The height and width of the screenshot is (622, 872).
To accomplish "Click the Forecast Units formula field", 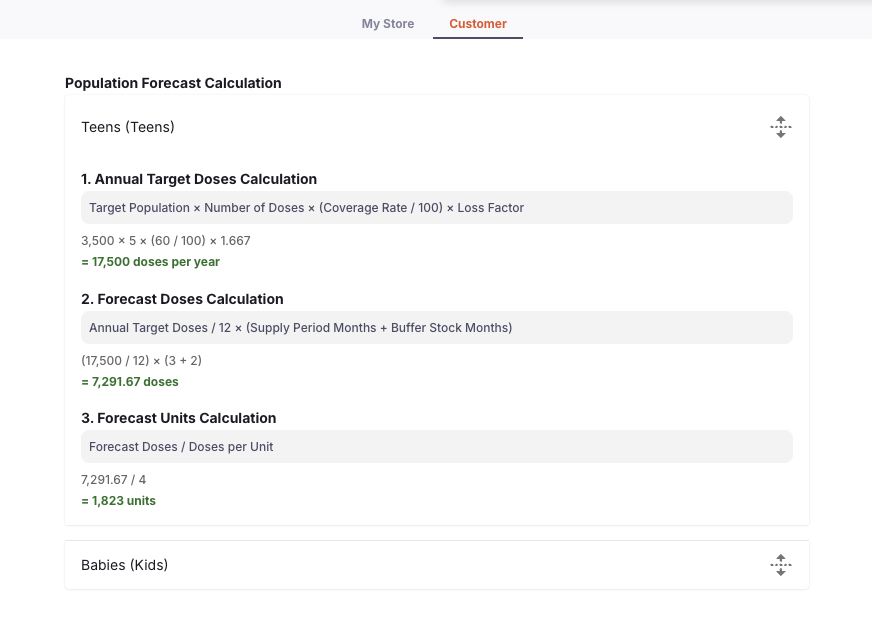I will tap(437, 446).
